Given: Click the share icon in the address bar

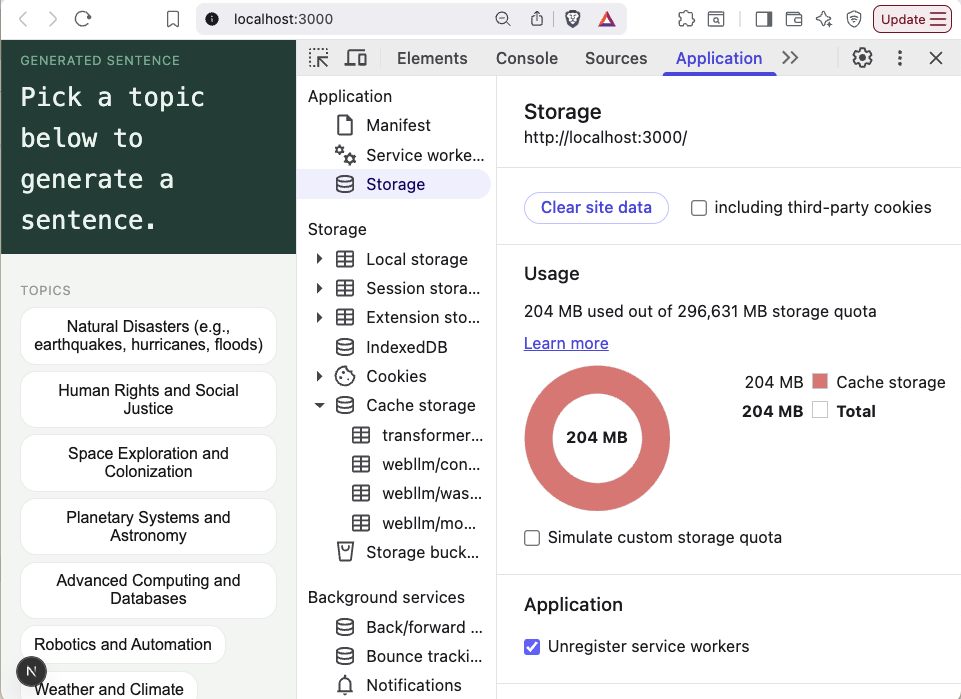Looking at the screenshot, I should [537, 19].
